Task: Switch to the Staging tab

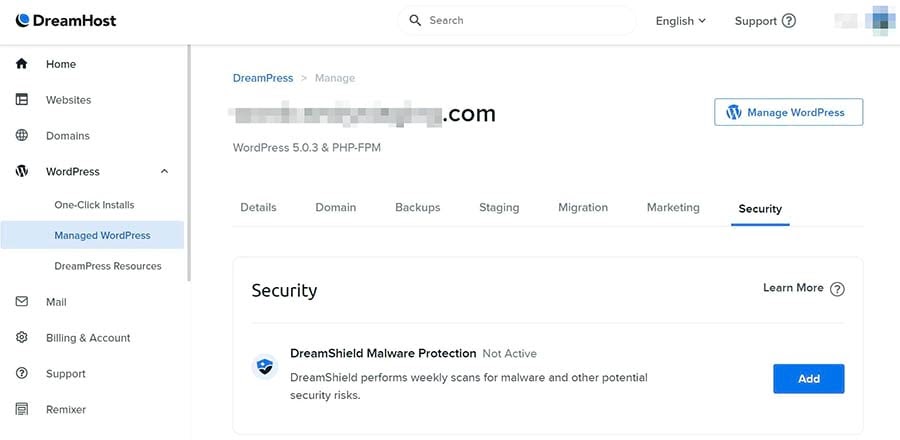Action: click(x=499, y=208)
